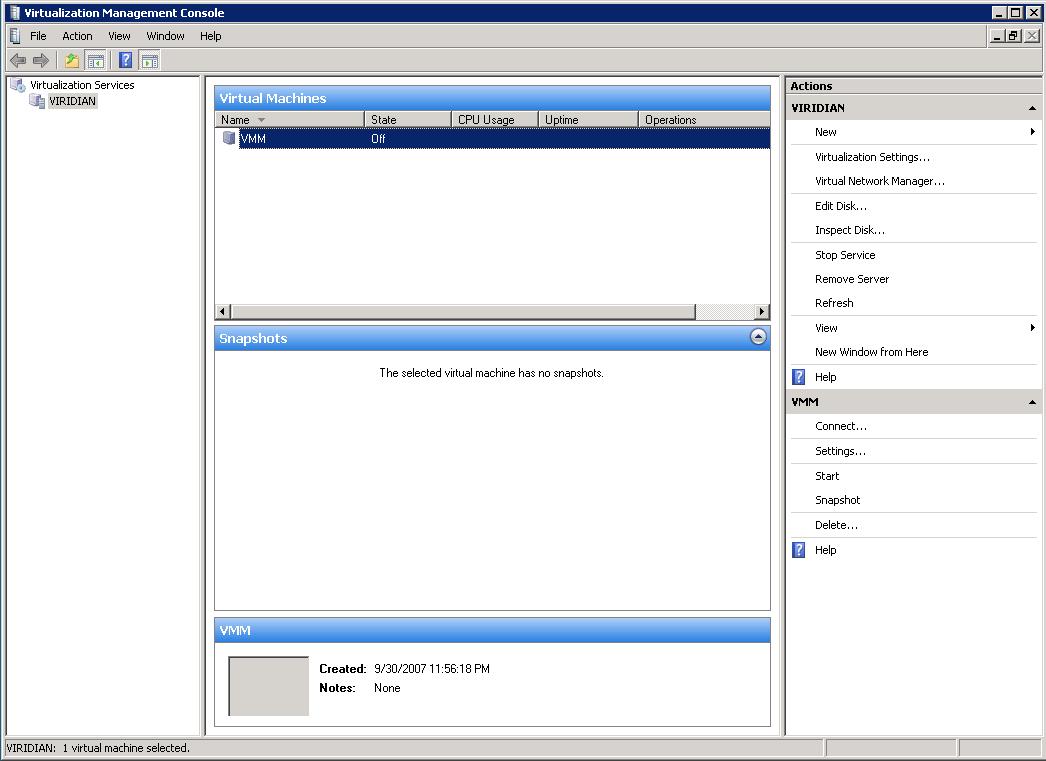
Task: Click the document icon beside File menu
Action: (x=15, y=35)
